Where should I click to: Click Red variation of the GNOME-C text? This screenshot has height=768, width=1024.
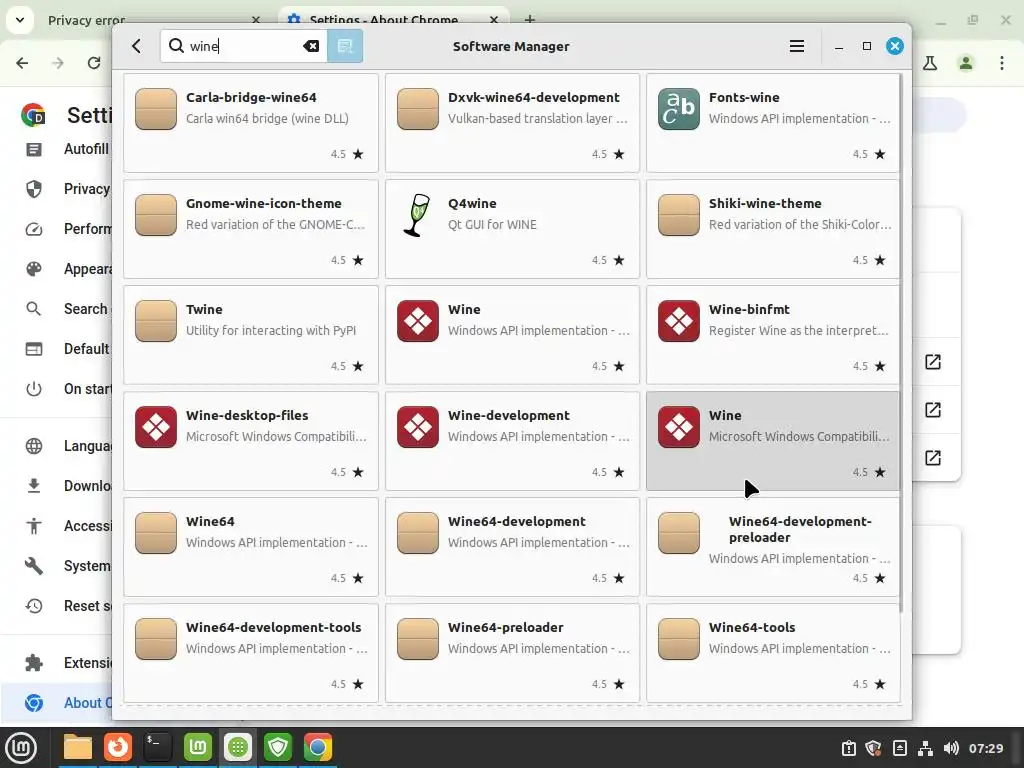[x=275, y=225]
